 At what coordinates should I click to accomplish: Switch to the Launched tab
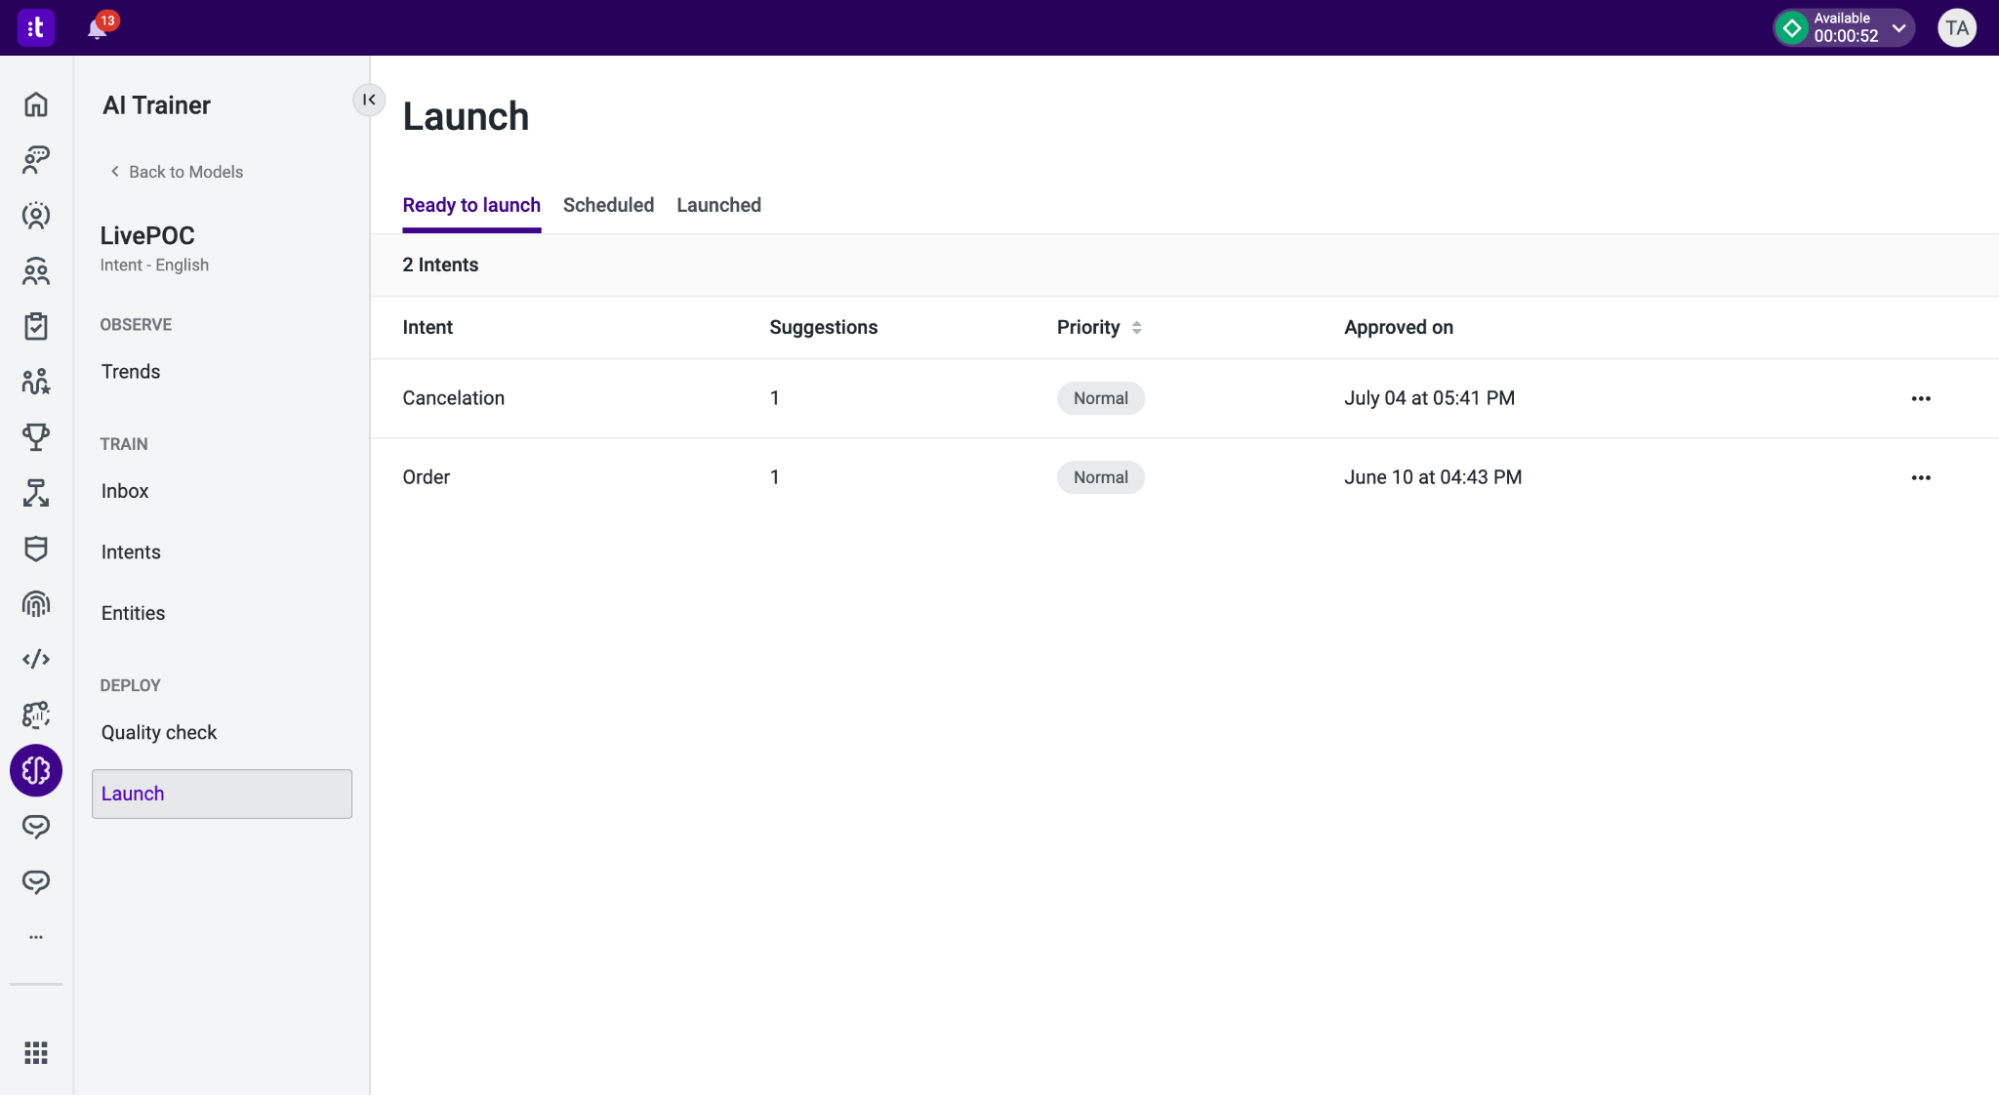tap(718, 205)
